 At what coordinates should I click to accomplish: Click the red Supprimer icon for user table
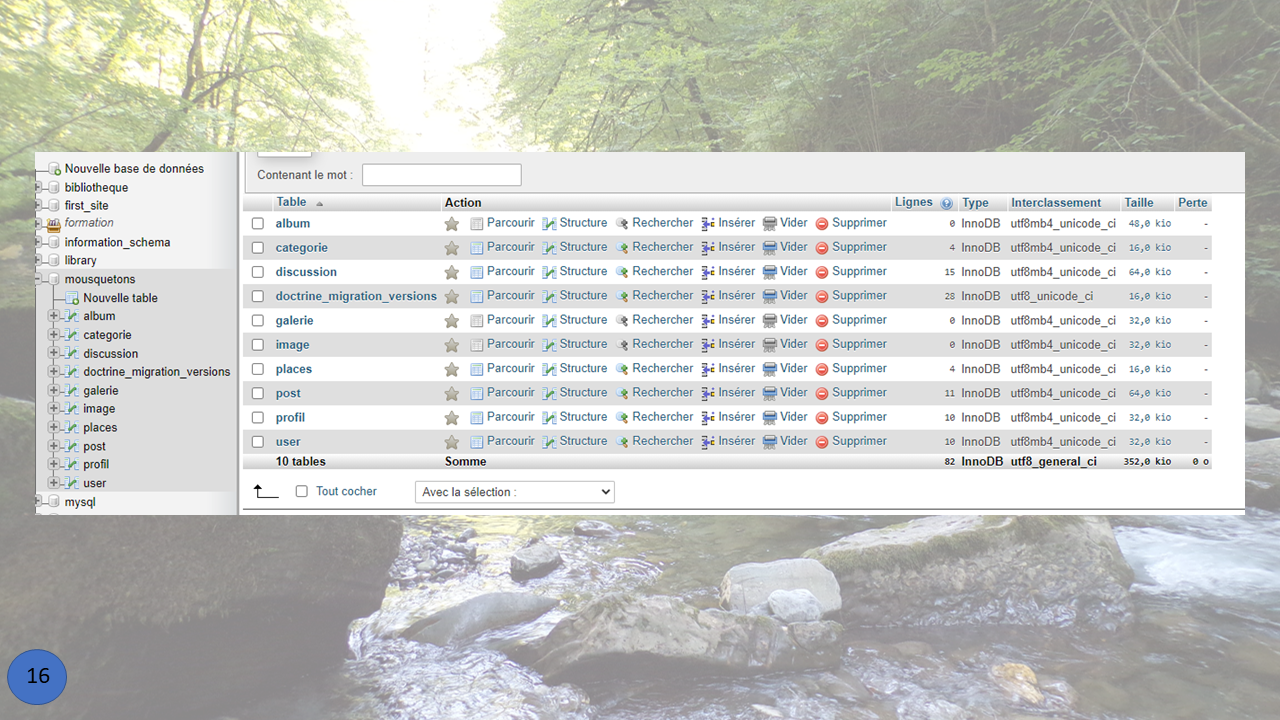point(822,442)
